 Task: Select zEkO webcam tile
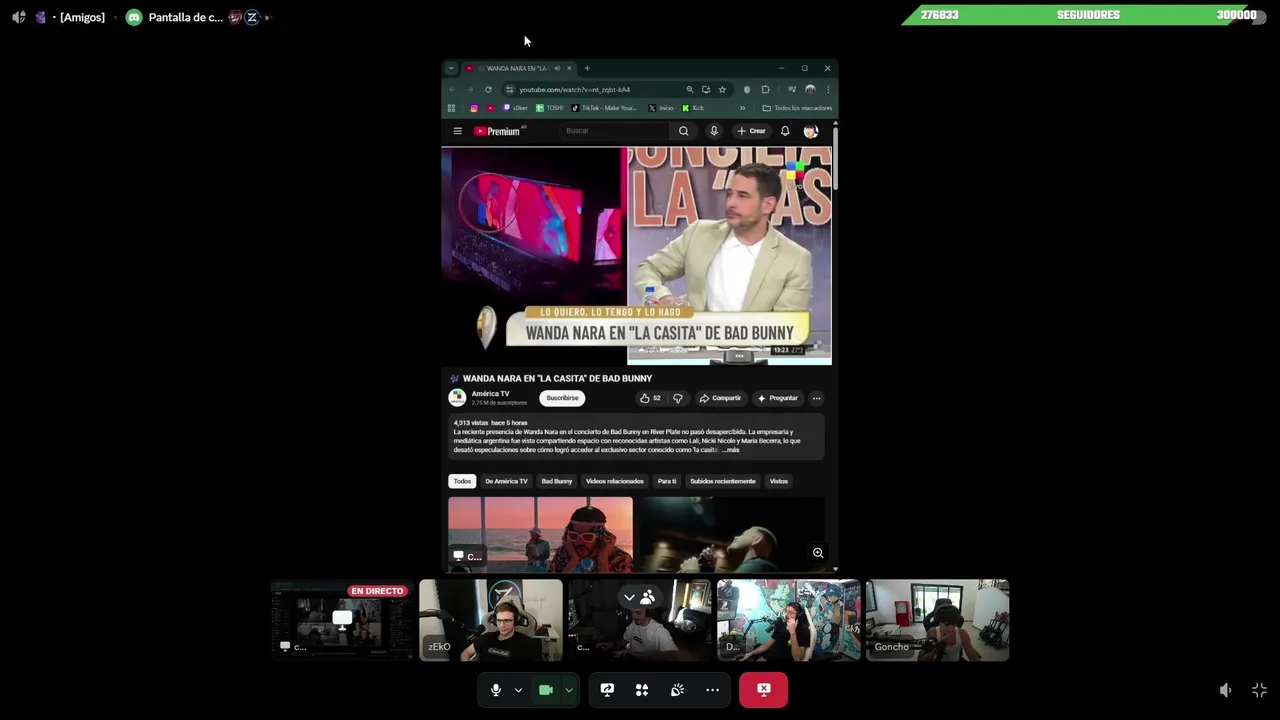click(491, 620)
